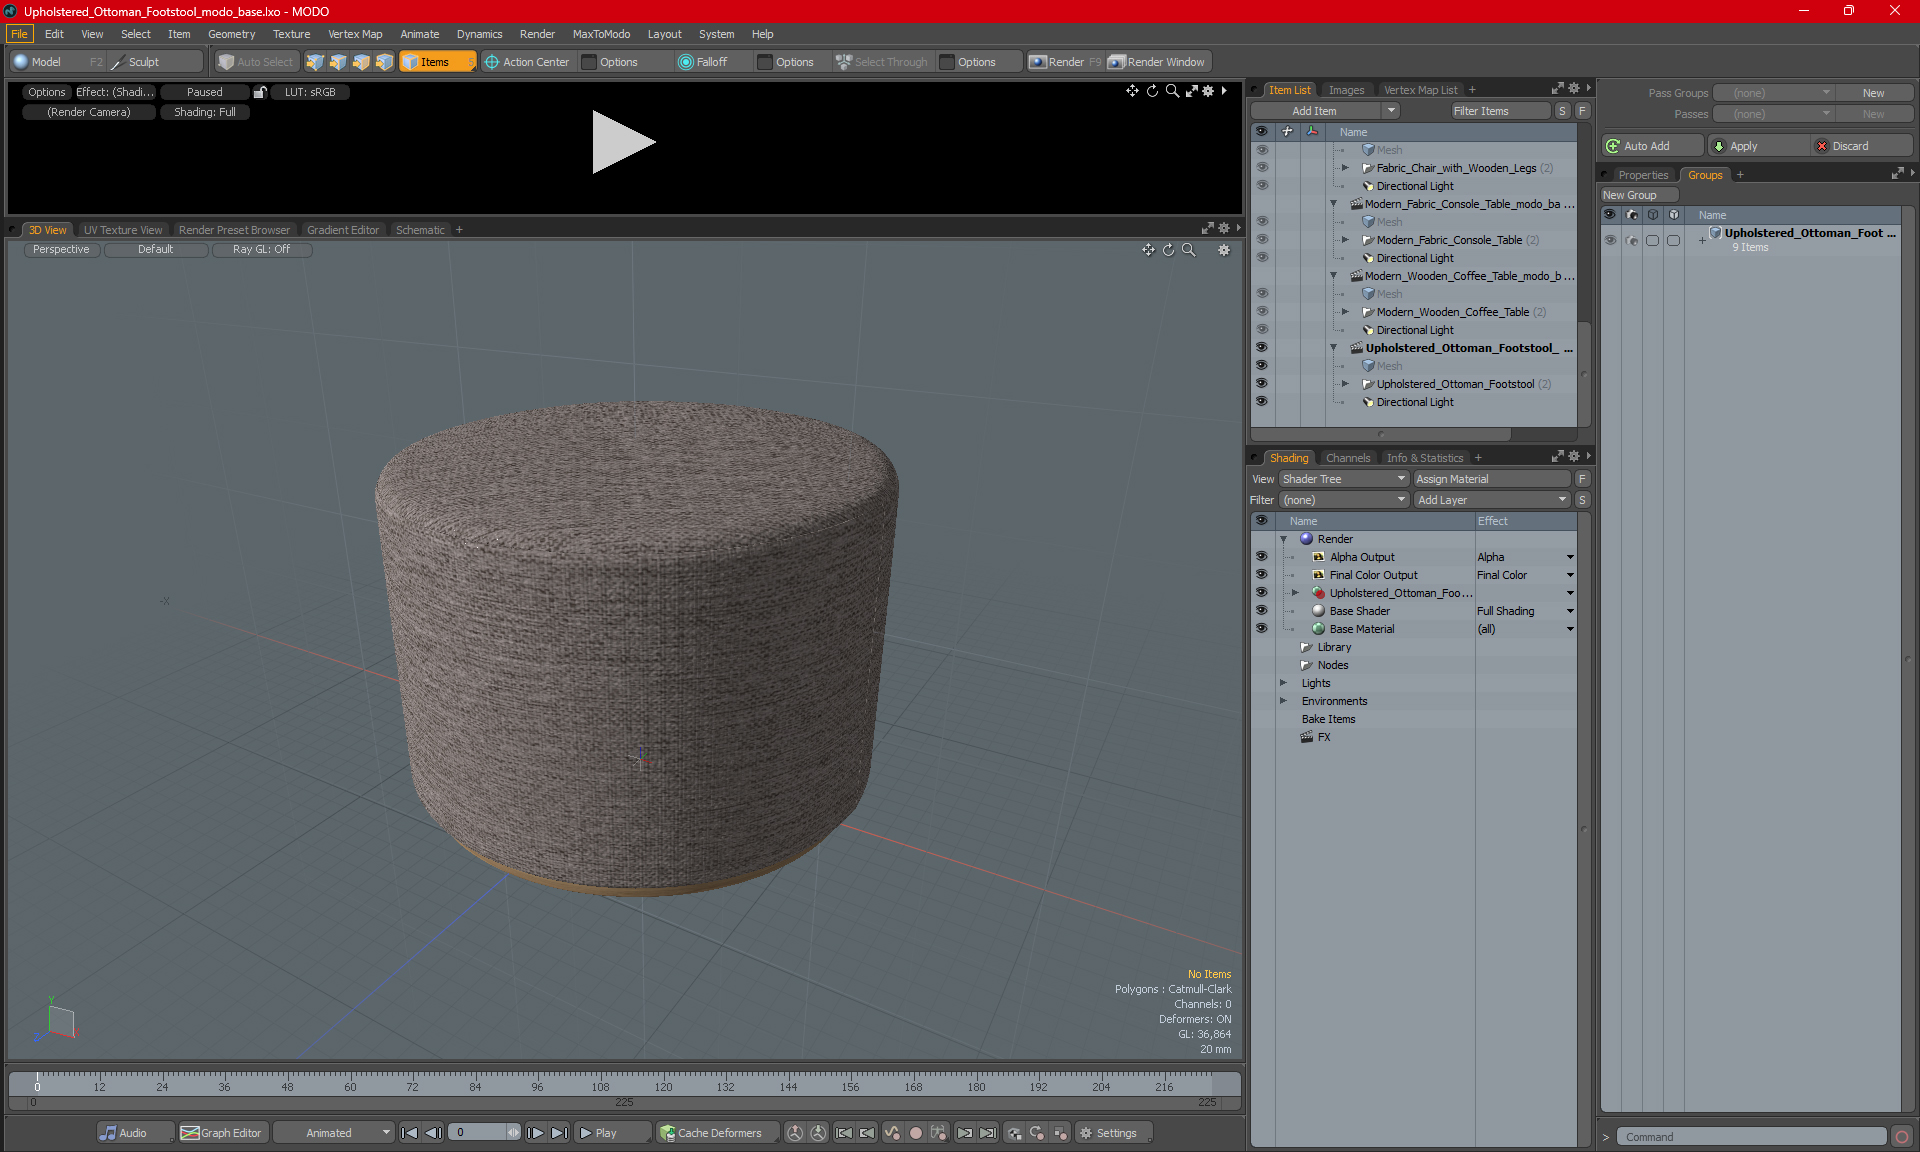
Task: Select Vertices component mode cube icon
Action: click(x=315, y=62)
